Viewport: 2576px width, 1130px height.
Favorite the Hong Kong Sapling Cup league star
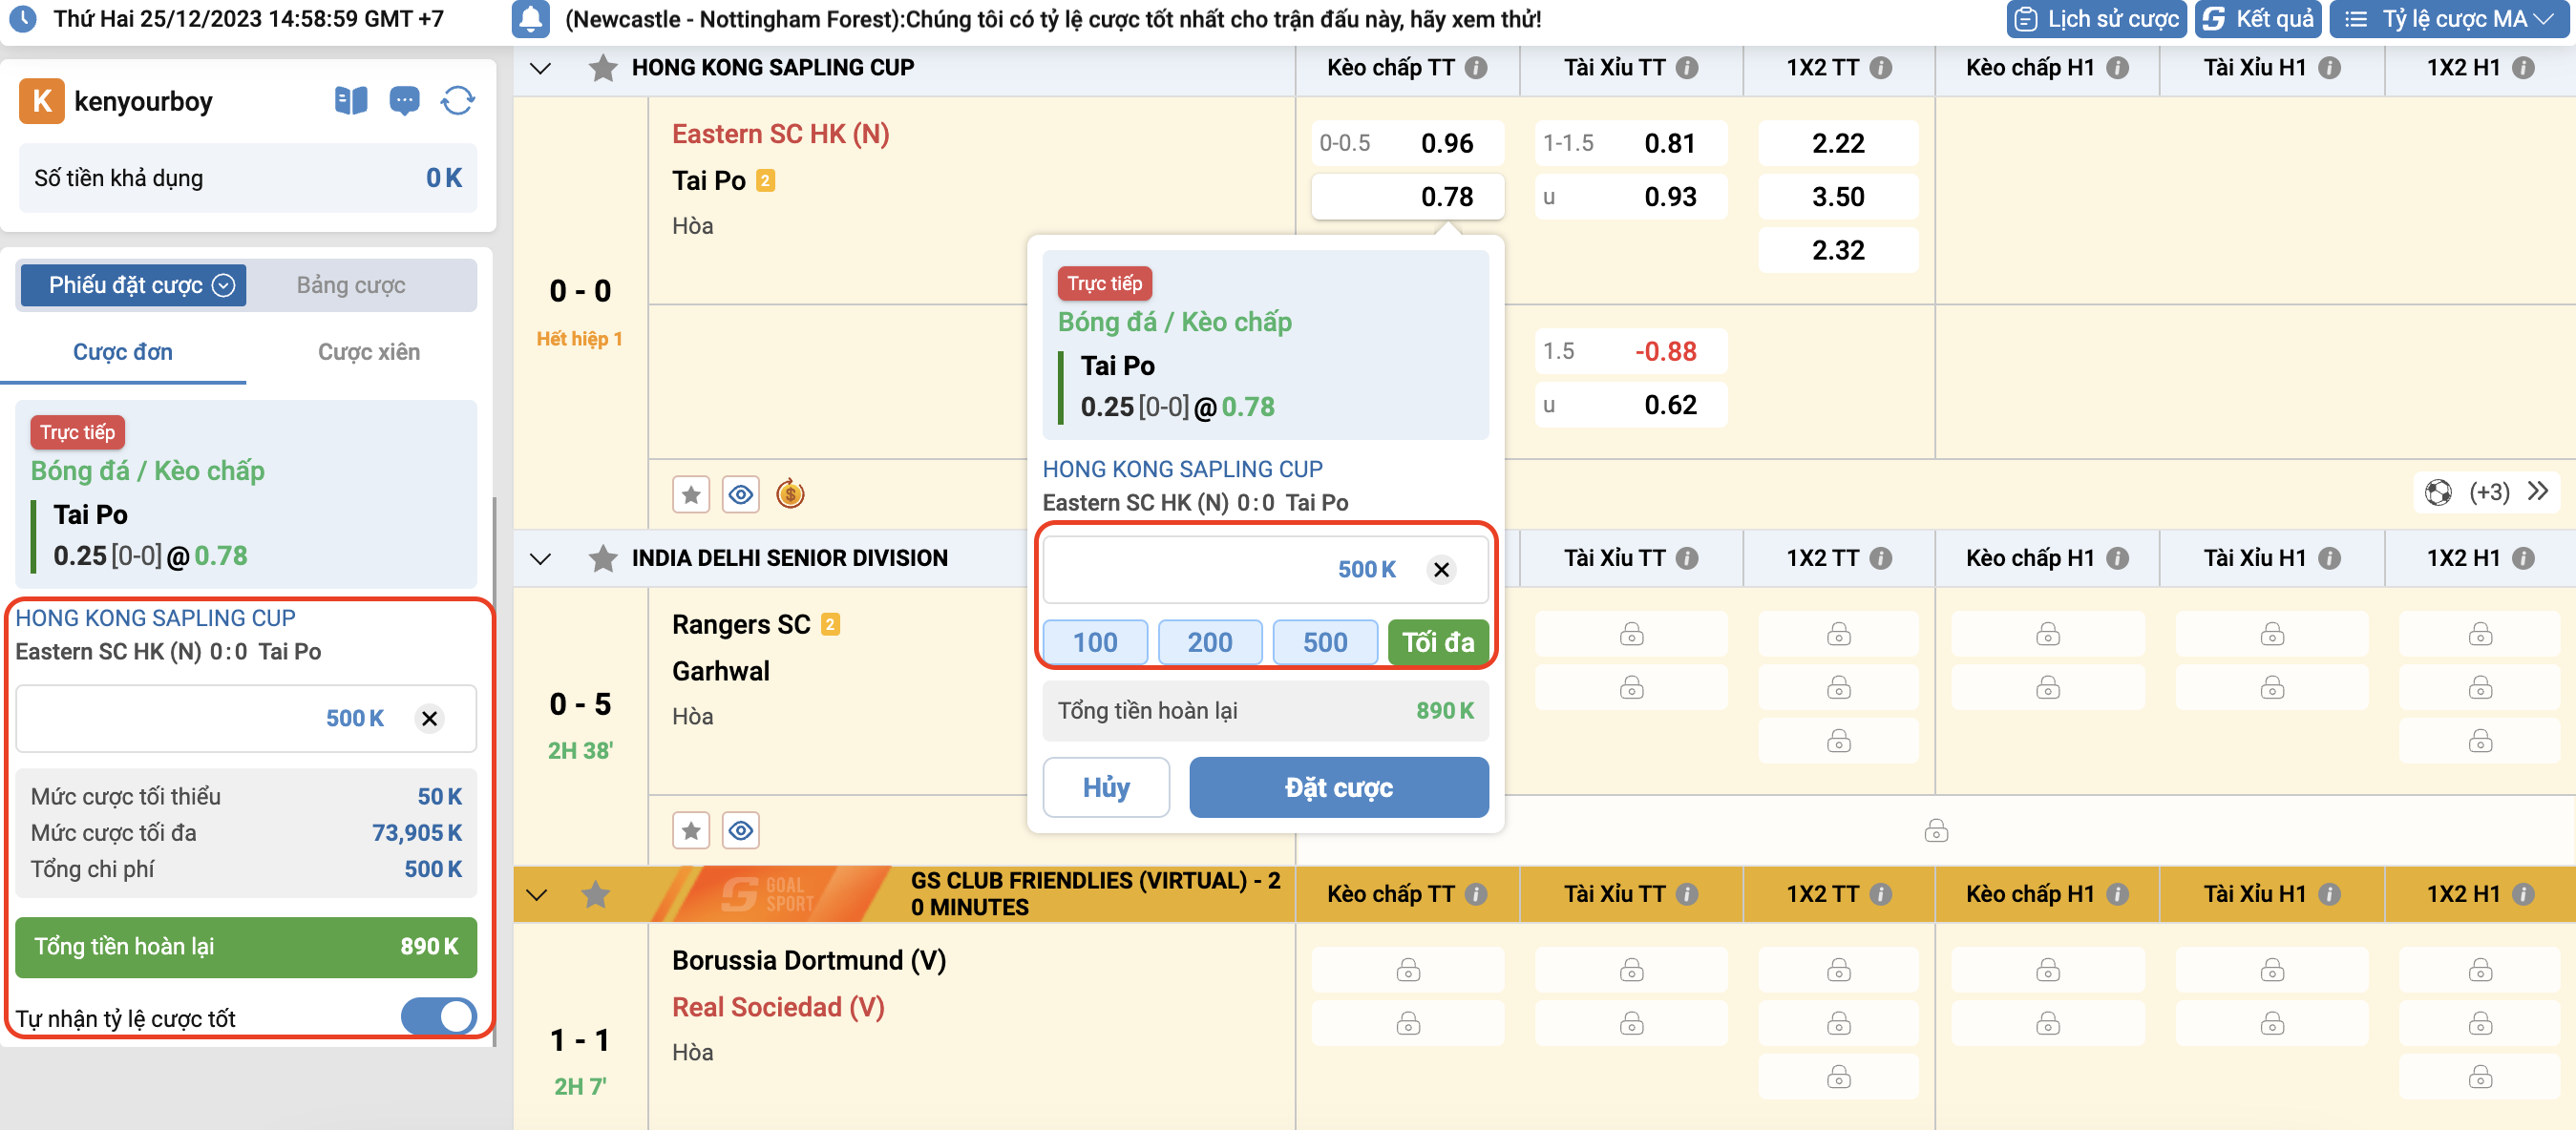pyautogui.click(x=602, y=68)
